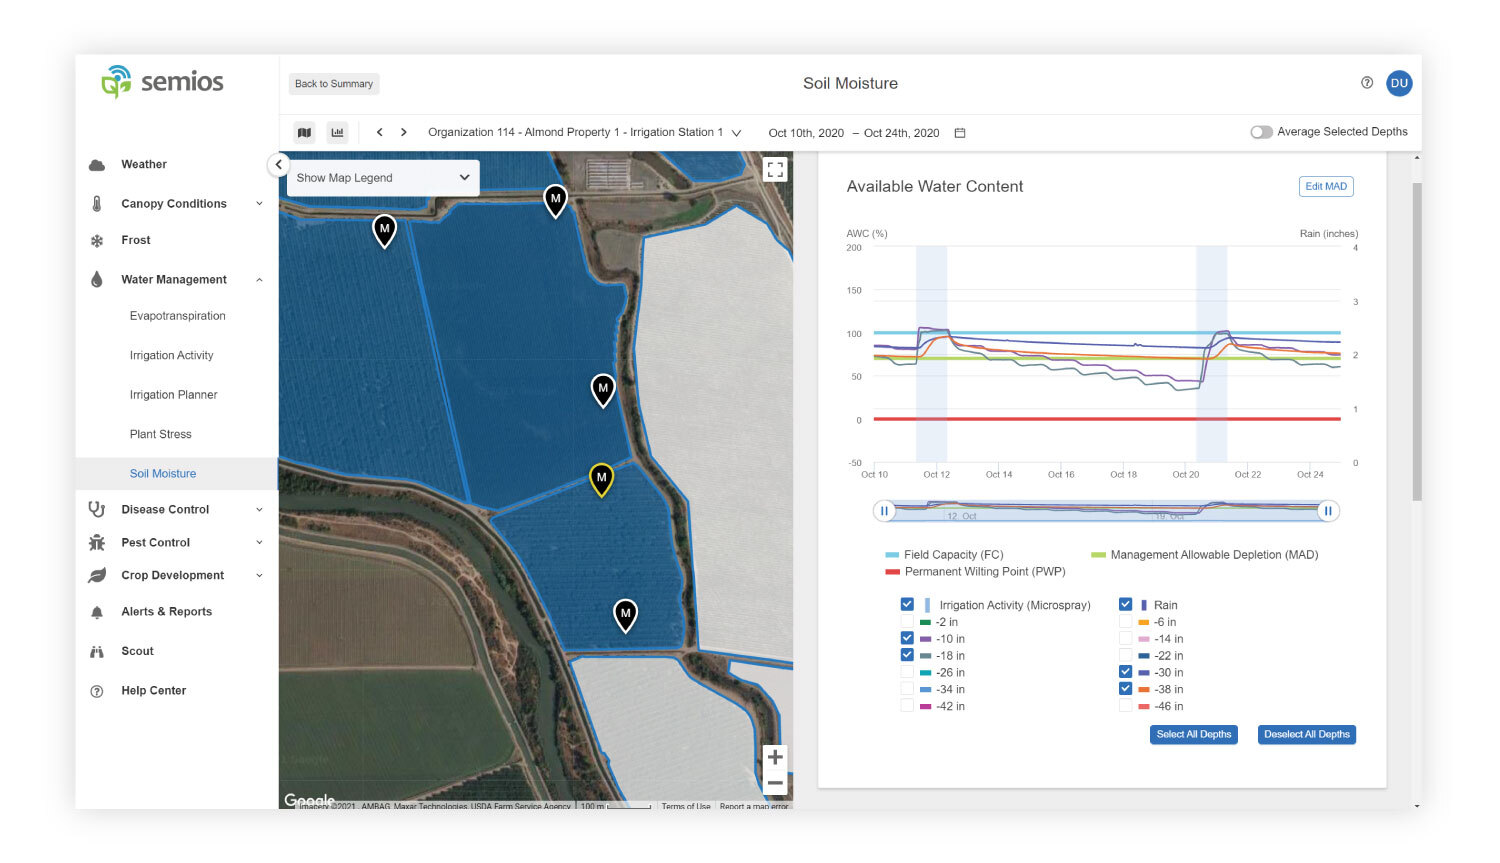Click left handle of chart range slider
This screenshot has height=863, width=1500.
coord(884,511)
